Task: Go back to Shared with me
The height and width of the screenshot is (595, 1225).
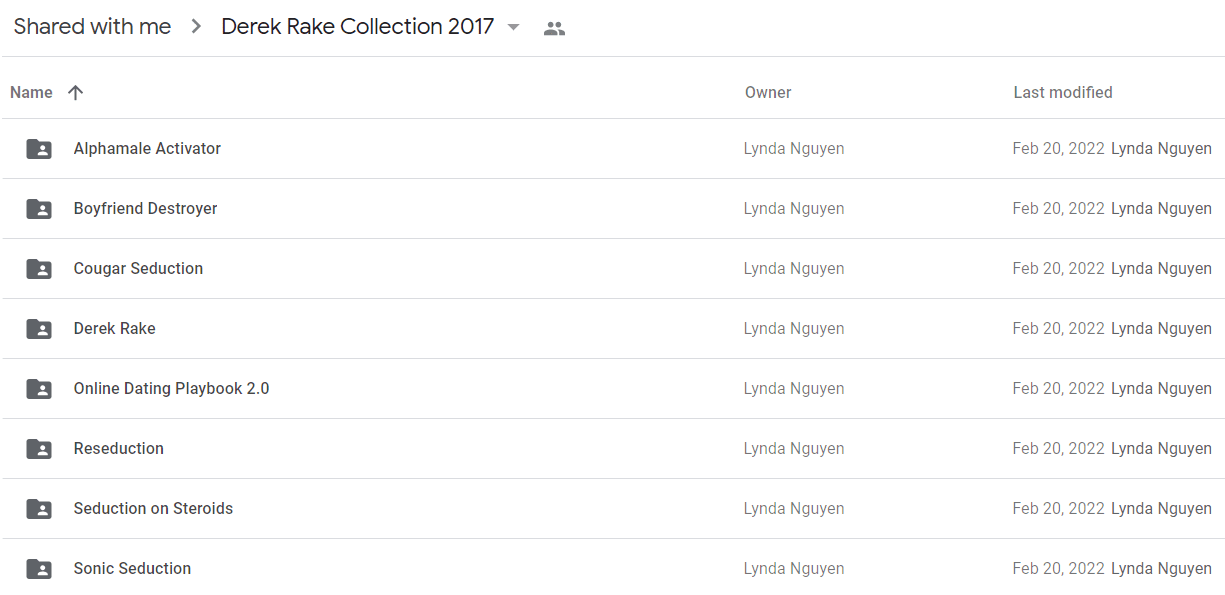Action: [x=92, y=27]
